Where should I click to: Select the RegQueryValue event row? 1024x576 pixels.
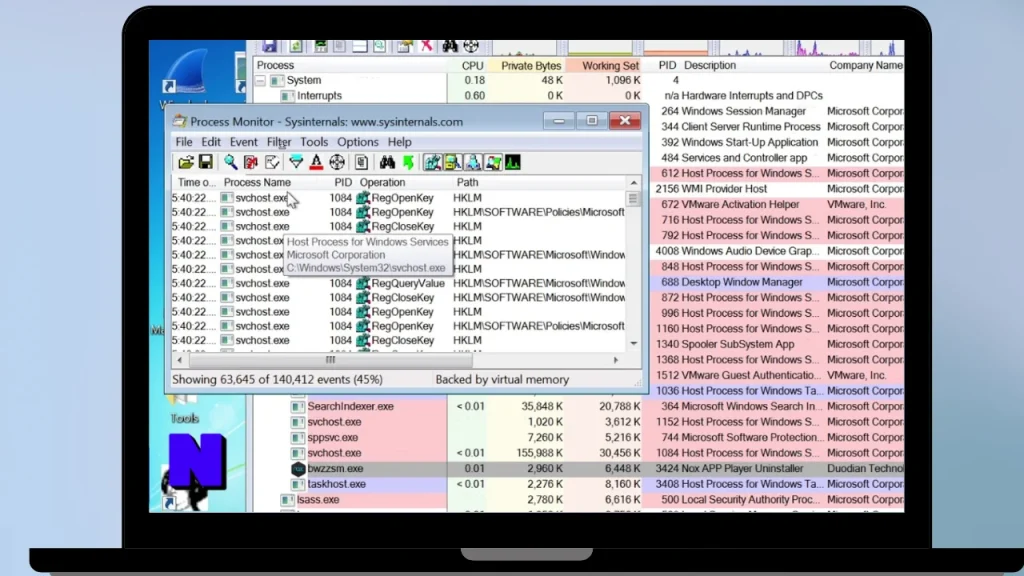click(x=398, y=283)
